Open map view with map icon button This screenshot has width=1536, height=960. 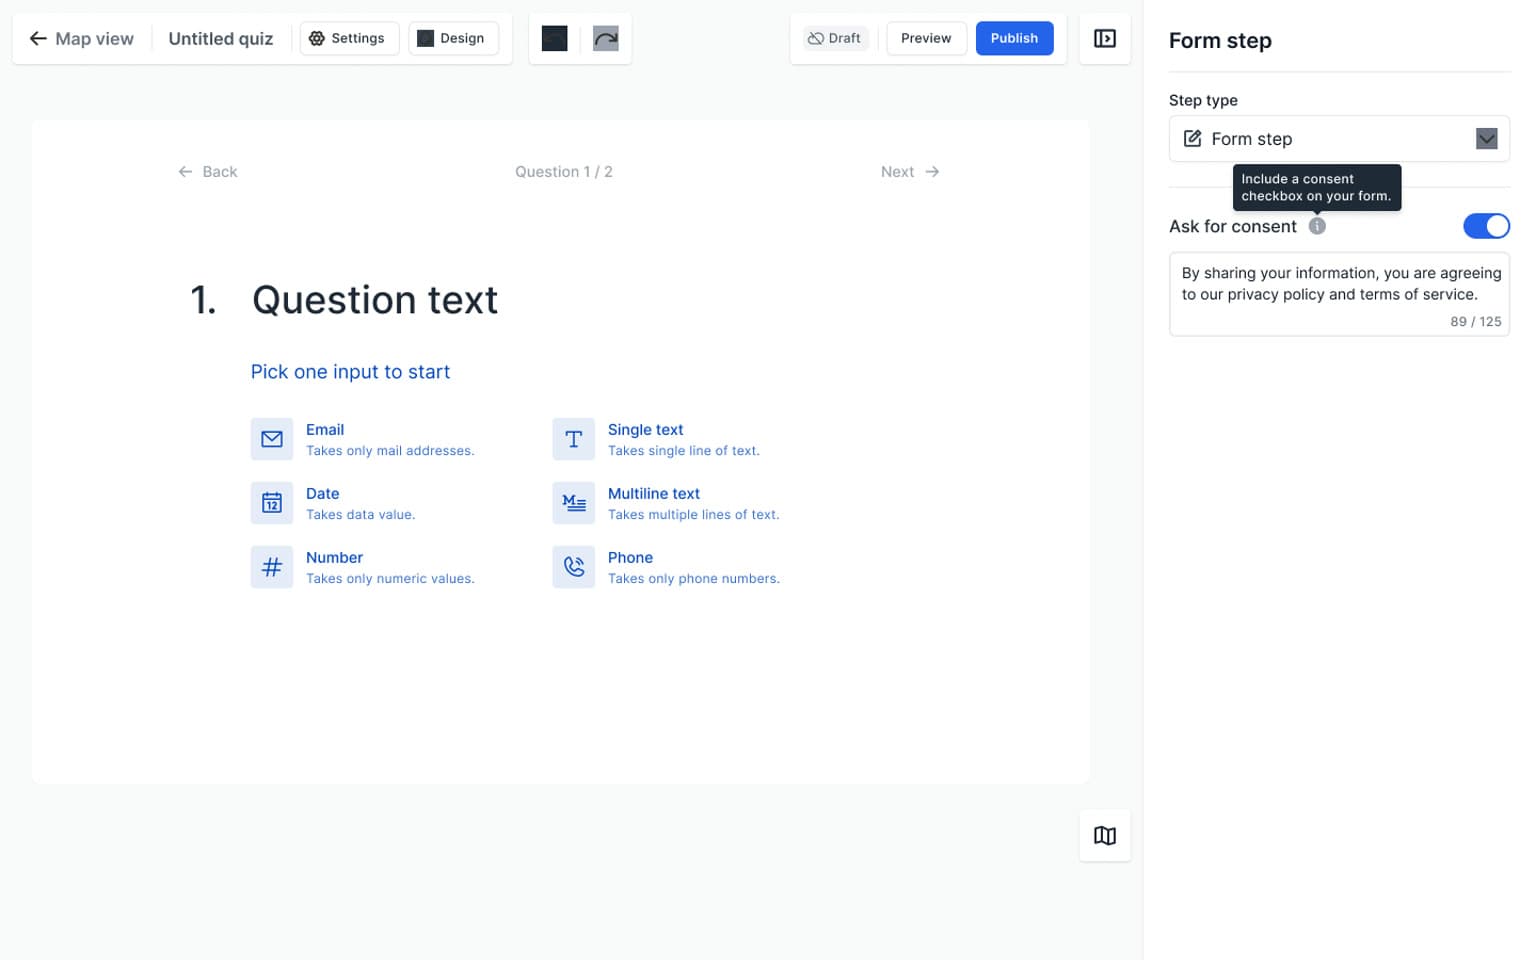(x=1105, y=835)
